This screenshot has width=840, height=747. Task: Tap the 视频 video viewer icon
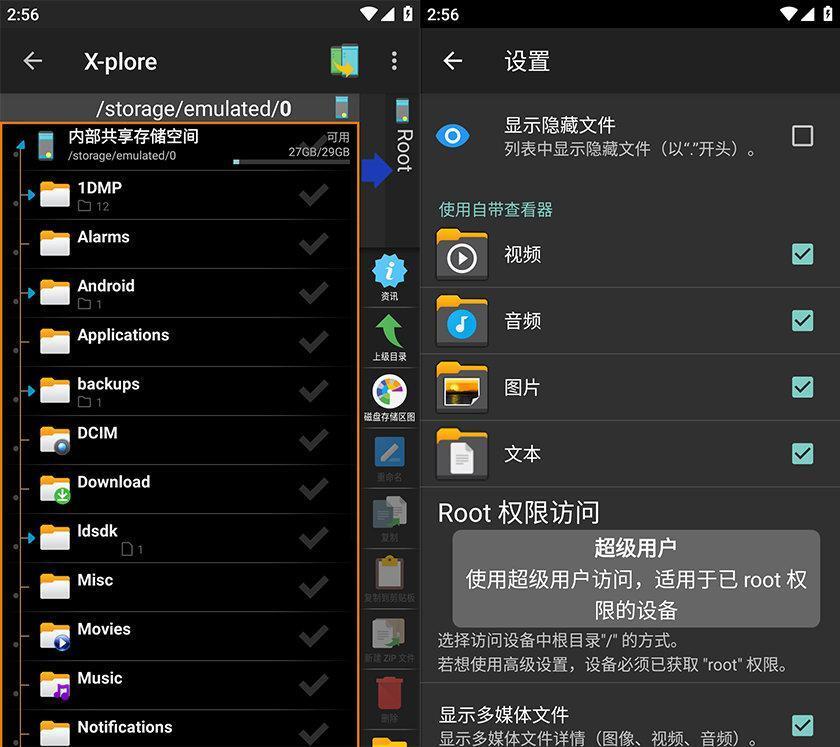point(462,255)
